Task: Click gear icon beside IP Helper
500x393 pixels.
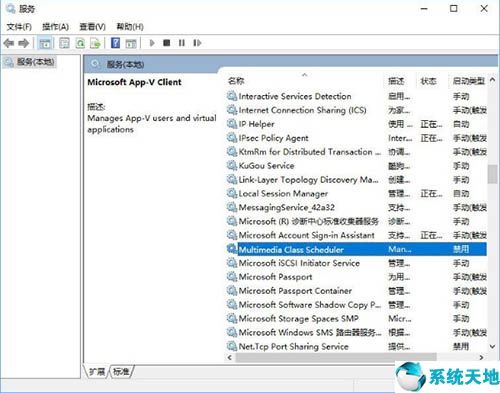Action: (x=232, y=124)
